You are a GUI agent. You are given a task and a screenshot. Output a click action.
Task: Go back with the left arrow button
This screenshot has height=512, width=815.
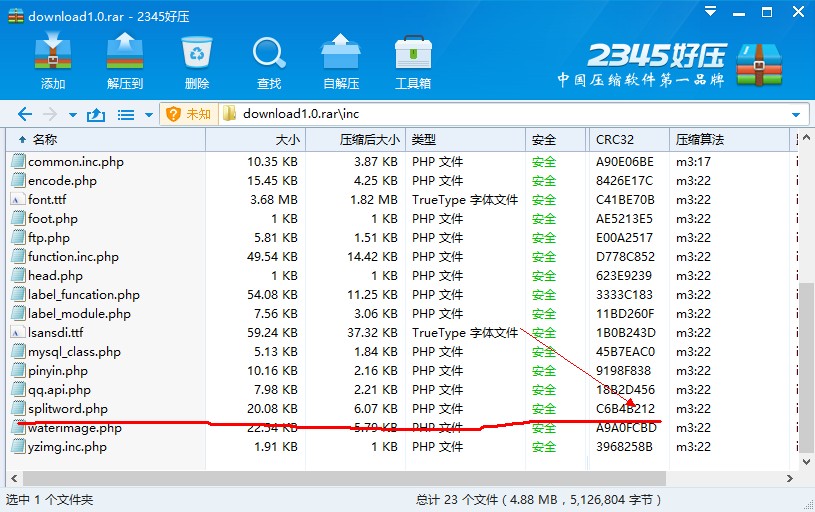pos(24,114)
